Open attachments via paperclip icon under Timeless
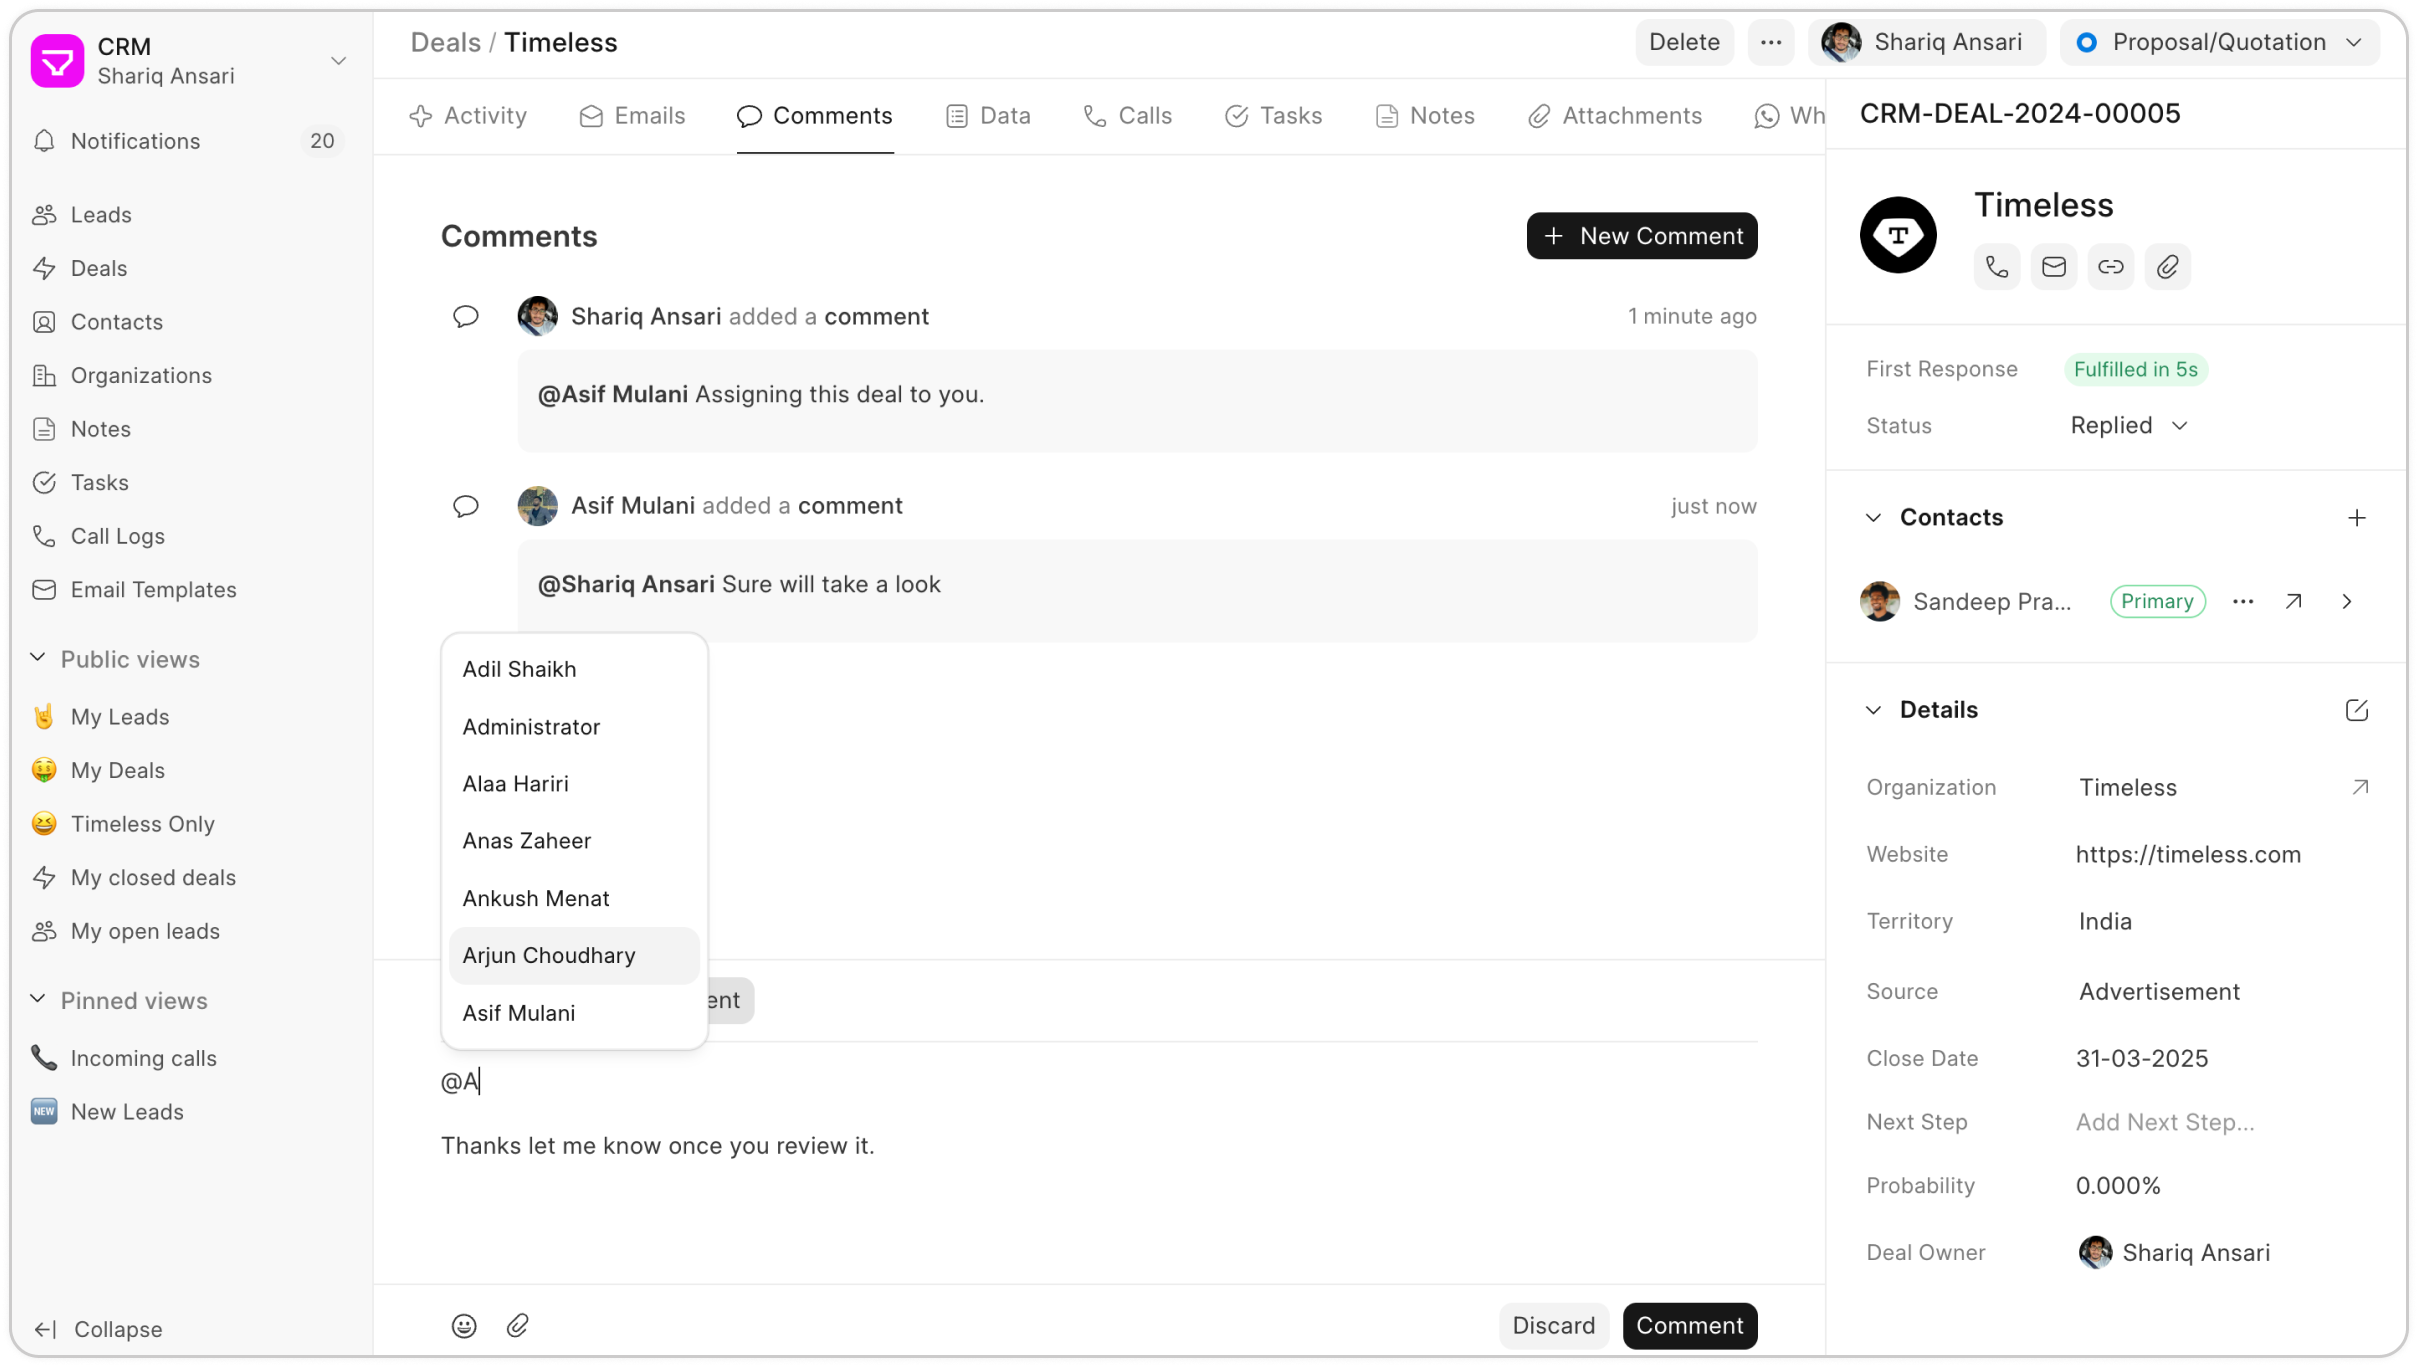The width and height of the screenshot is (2418, 1367). tap(2168, 266)
